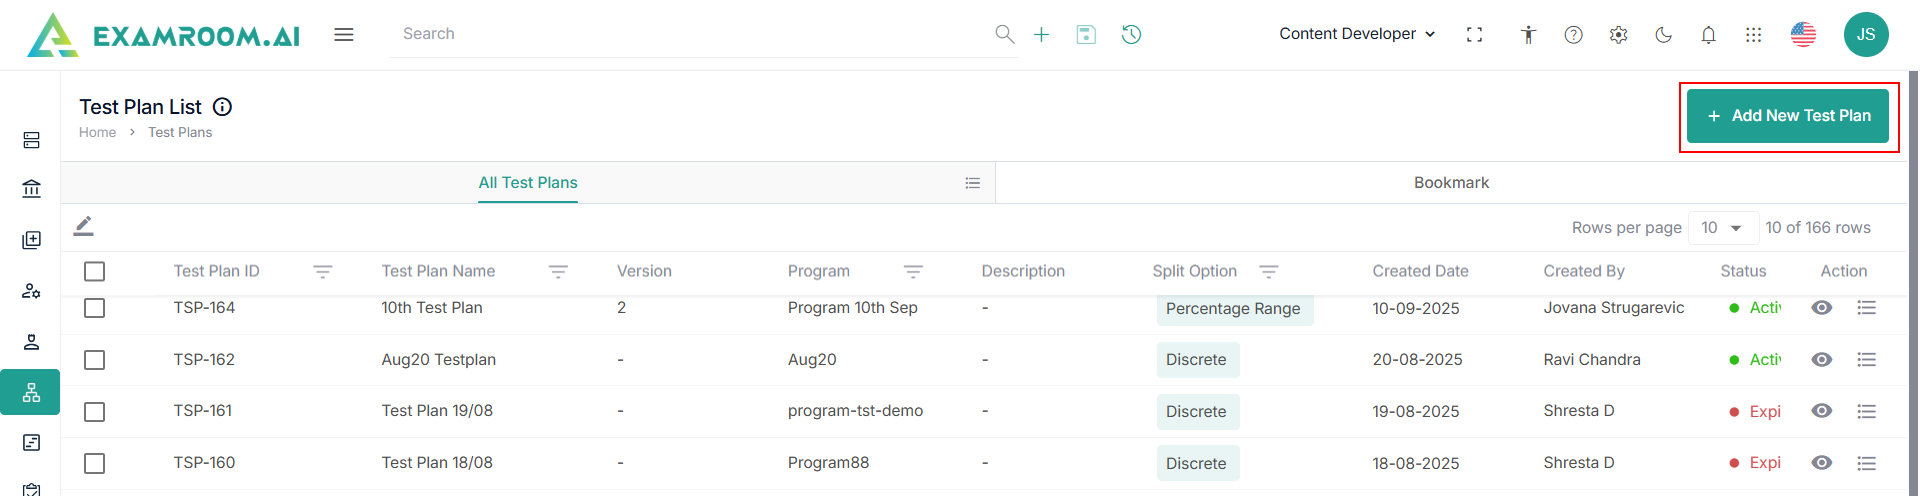View details of TSP-162 via eye icon
Viewport: 1920px width, 496px height.
pos(1822,360)
